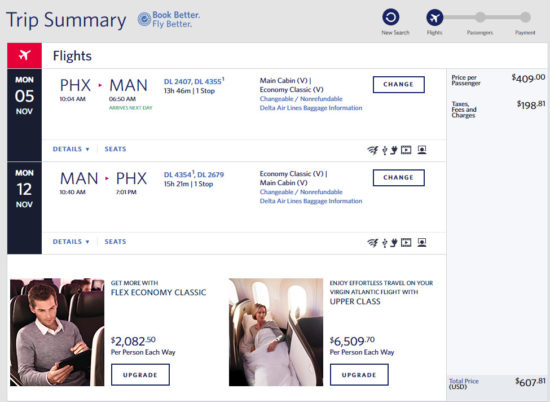Click the personal screen icon on the MAN to PHX flight

pyautogui.click(x=422, y=242)
